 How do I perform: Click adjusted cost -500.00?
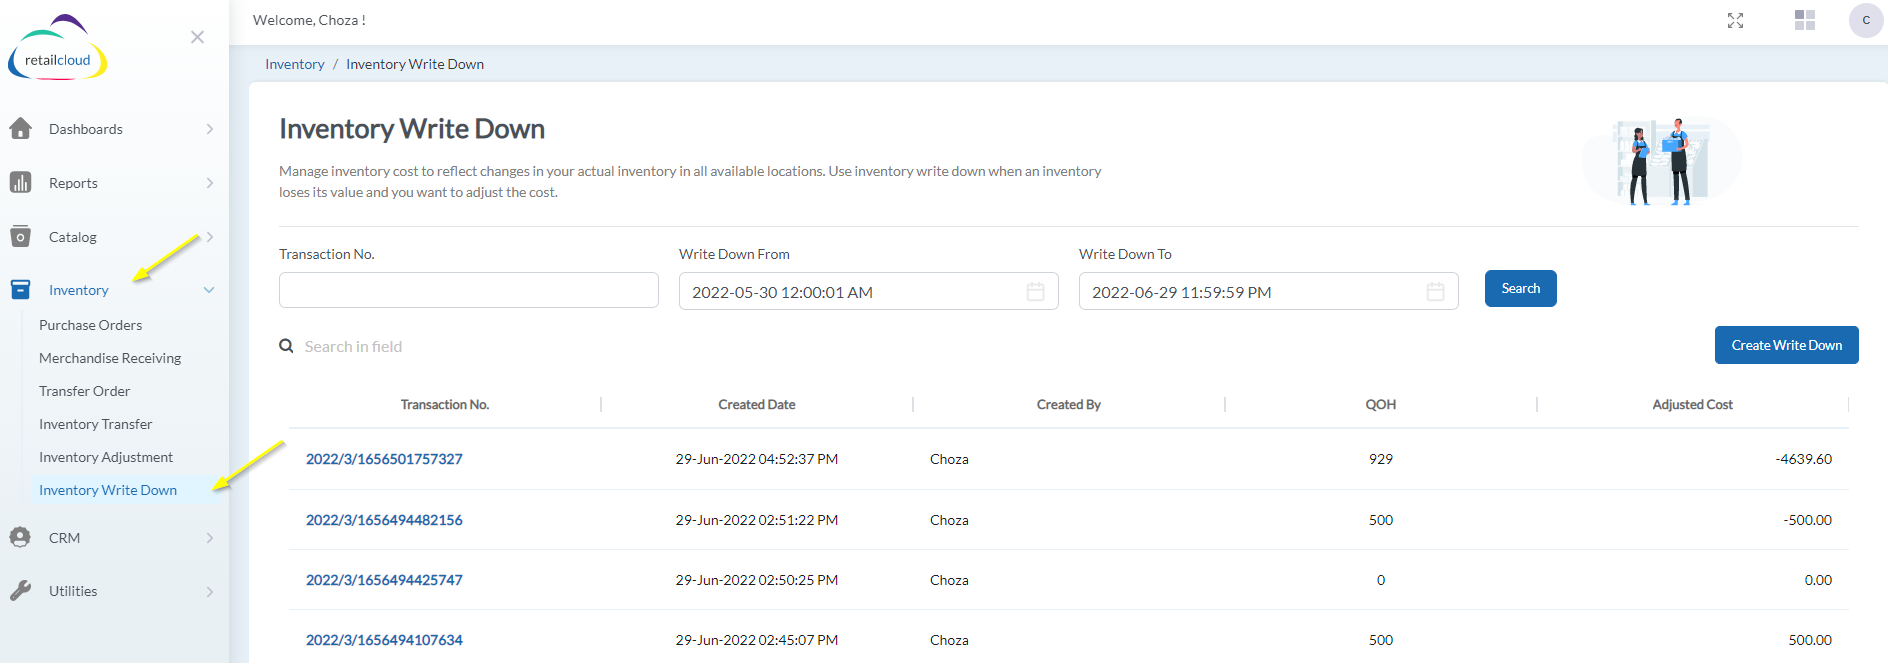pyautogui.click(x=1807, y=520)
